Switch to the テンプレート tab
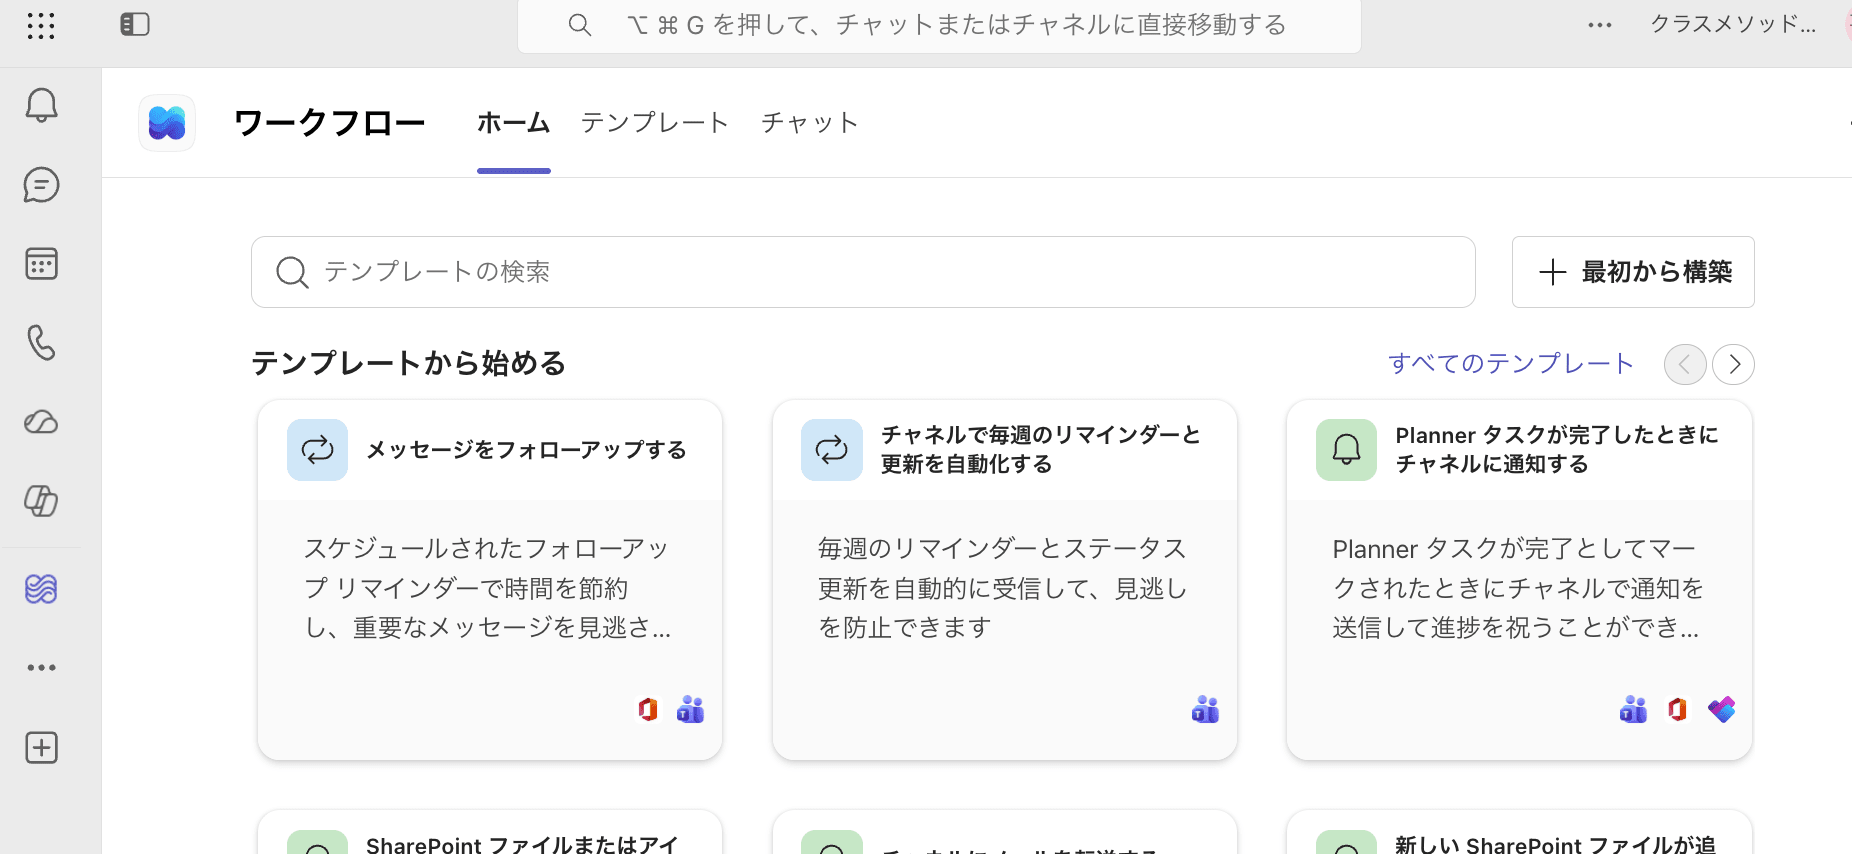 655,123
